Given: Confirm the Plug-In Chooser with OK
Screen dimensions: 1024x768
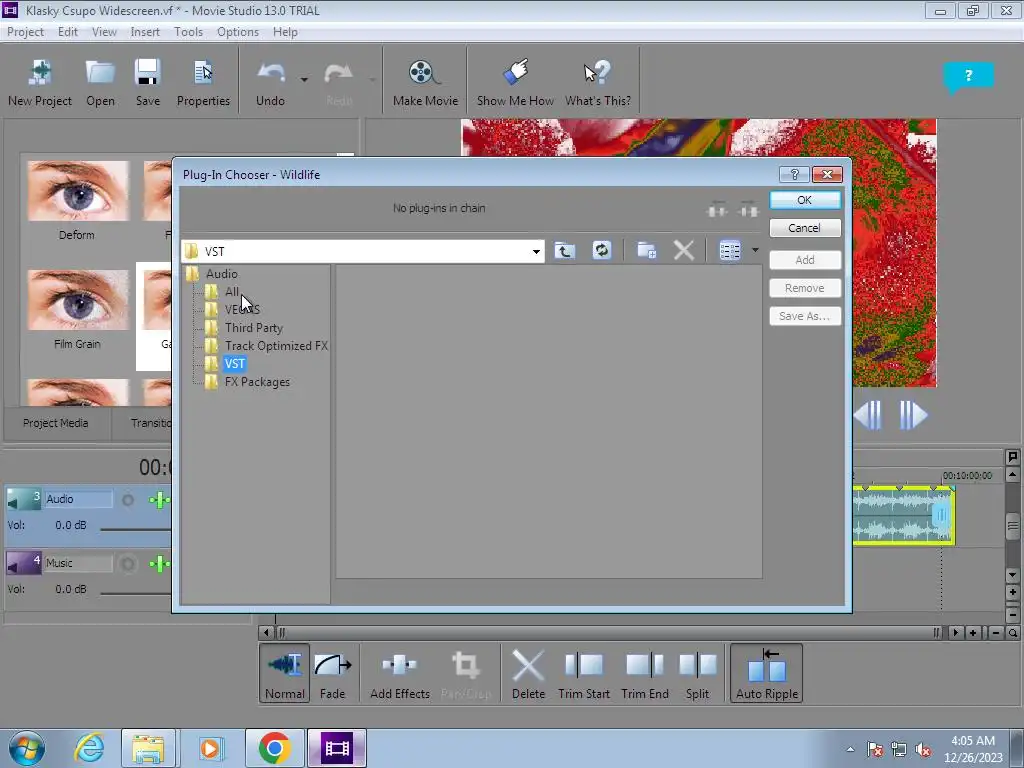Looking at the screenshot, I should point(805,200).
